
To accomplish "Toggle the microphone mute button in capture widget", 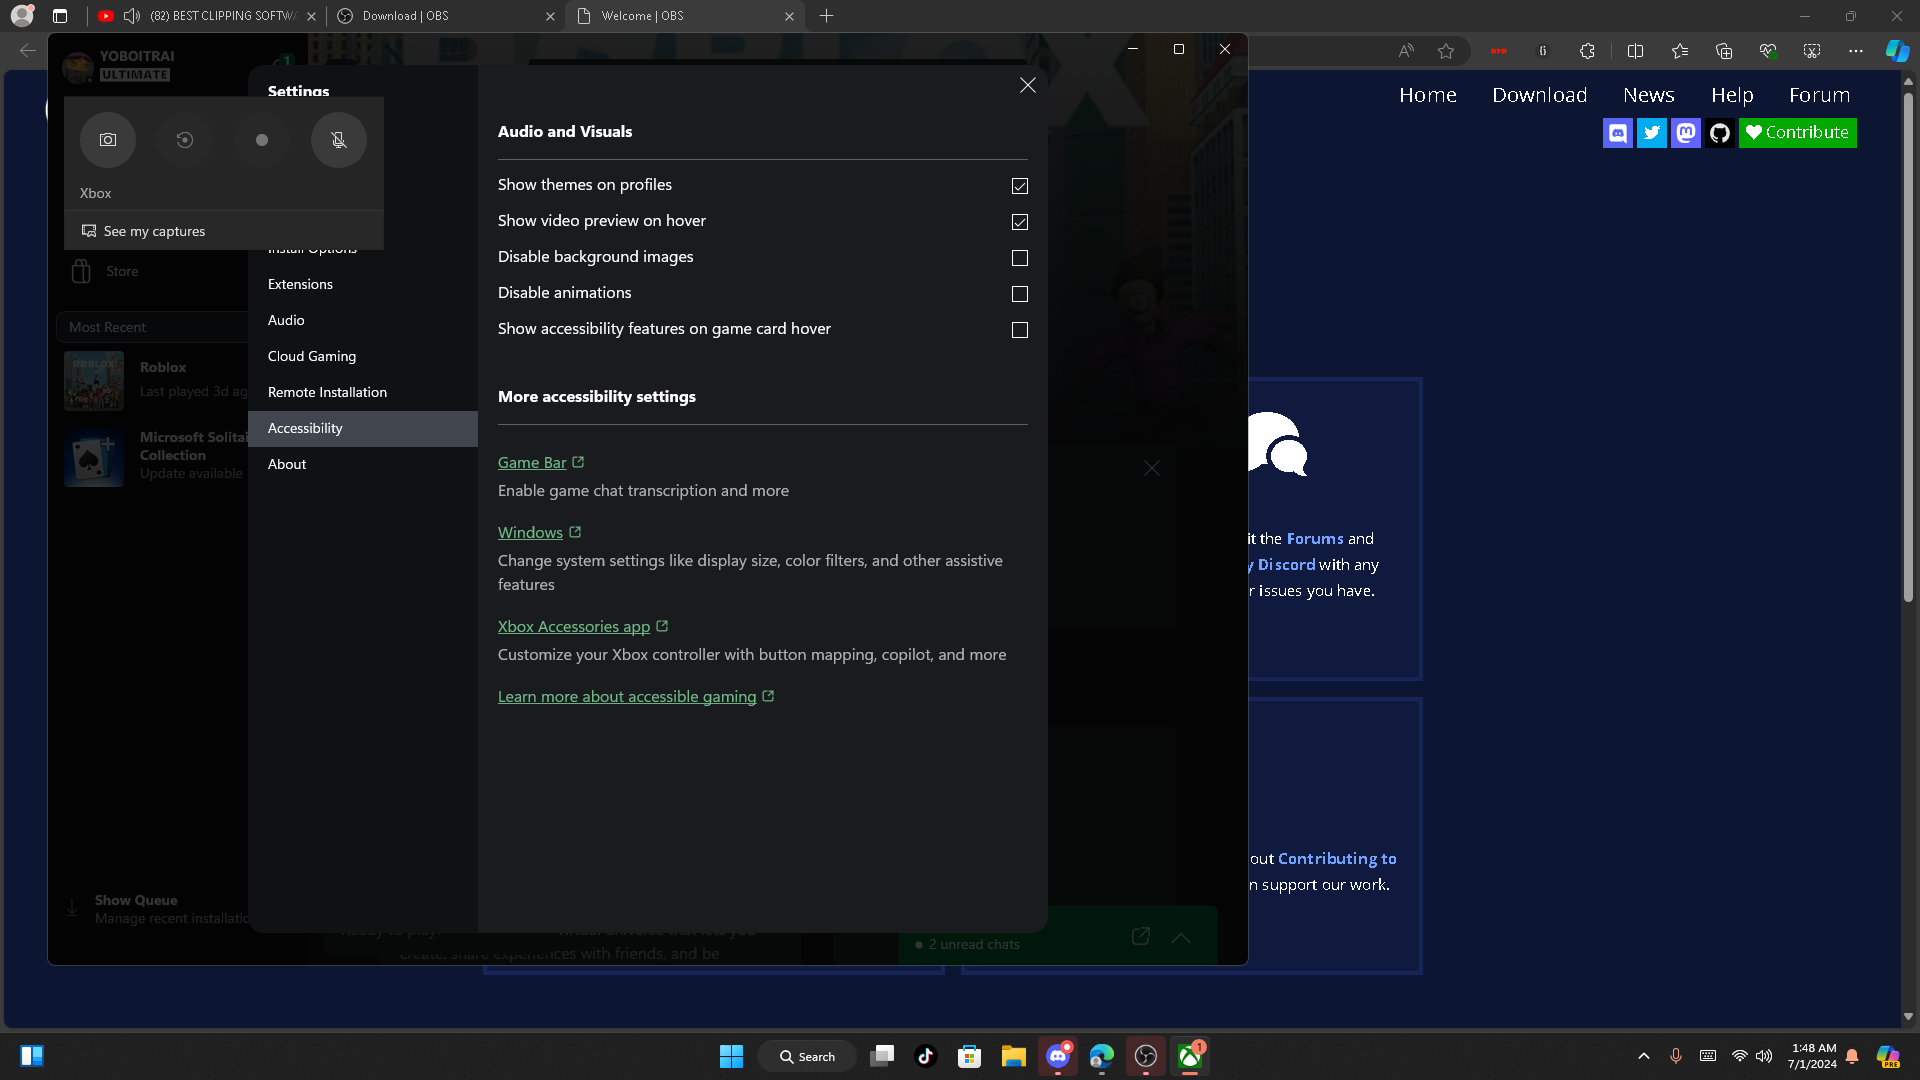I will pos(339,140).
